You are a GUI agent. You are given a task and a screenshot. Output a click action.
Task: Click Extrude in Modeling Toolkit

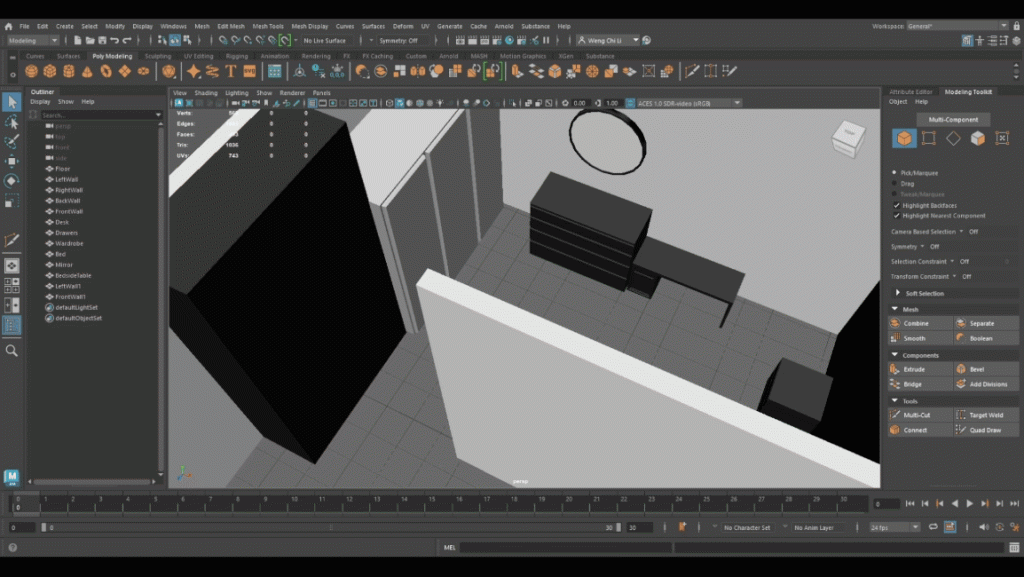pyautogui.click(x=914, y=369)
